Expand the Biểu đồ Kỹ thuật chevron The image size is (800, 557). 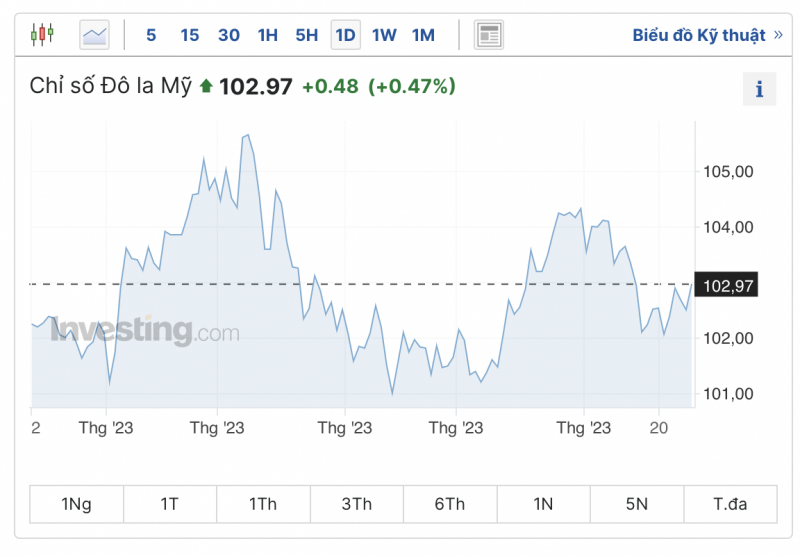point(778,35)
